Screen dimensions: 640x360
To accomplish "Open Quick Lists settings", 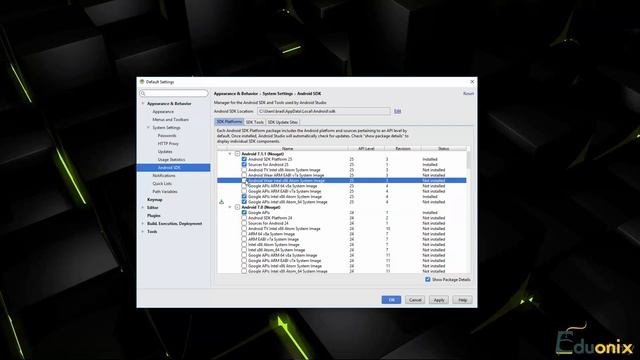I will [162, 184].
